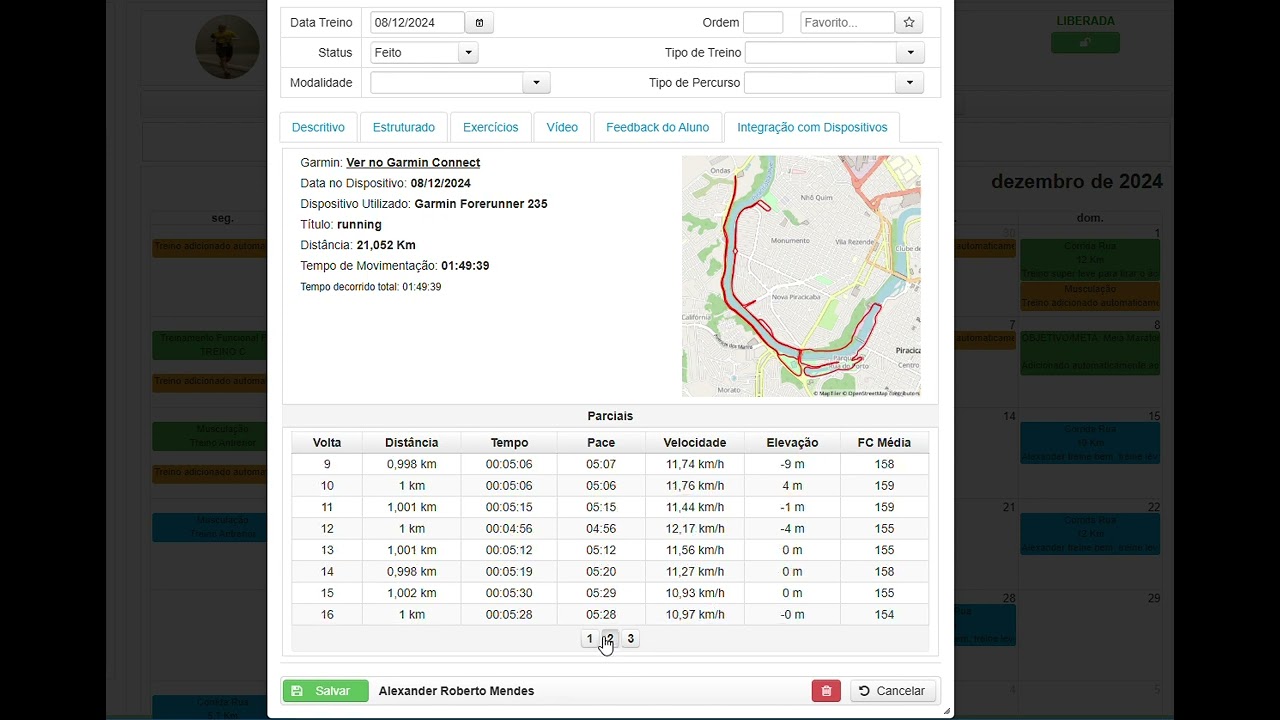Click lap 16 speed 10,97 km/h
The width and height of the screenshot is (1280, 720).
(694, 615)
